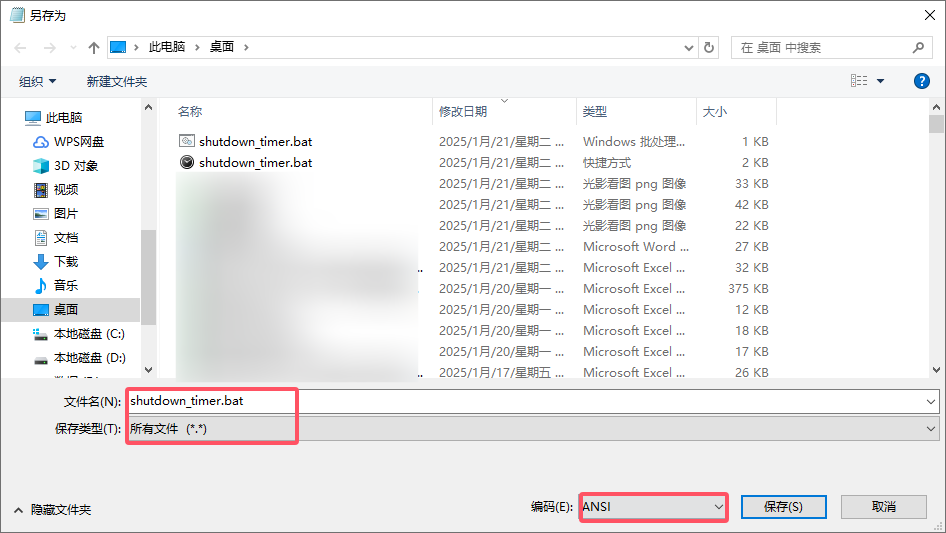This screenshot has width=946, height=533.
Task: Open the view options icon
Action: 859,81
